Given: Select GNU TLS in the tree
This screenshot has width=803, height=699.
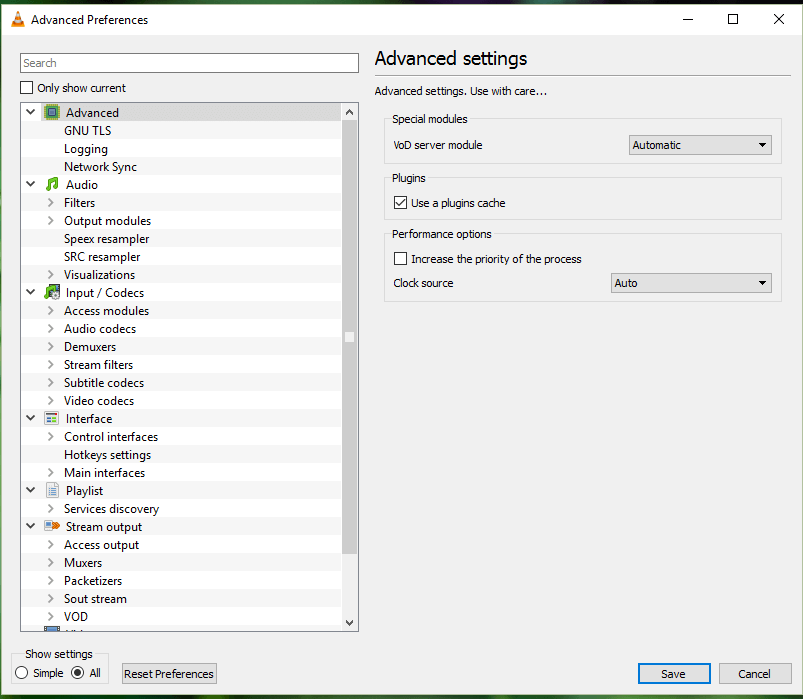Looking at the screenshot, I should tap(88, 131).
